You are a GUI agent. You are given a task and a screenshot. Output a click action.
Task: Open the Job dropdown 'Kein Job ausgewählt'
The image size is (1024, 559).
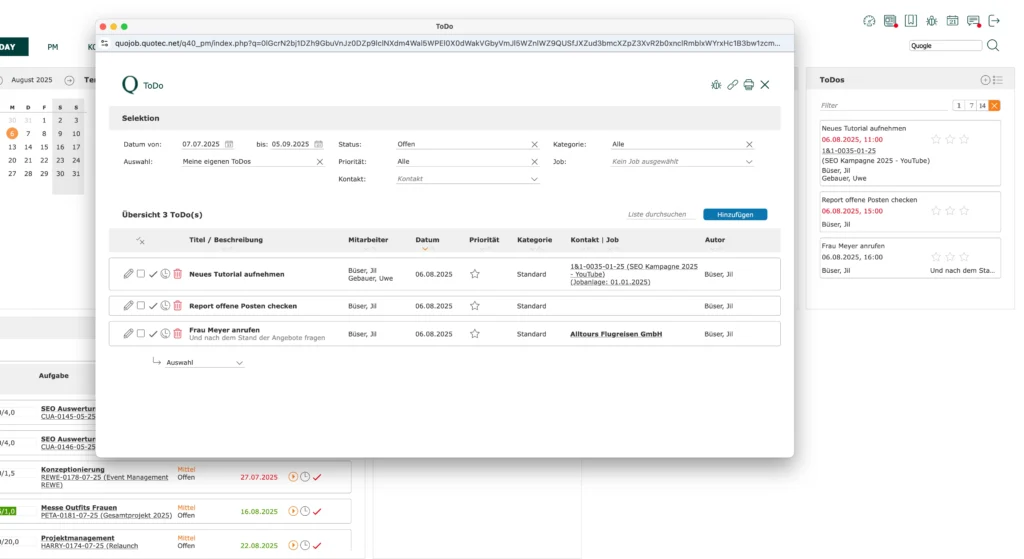pyautogui.click(x=682, y=161)
